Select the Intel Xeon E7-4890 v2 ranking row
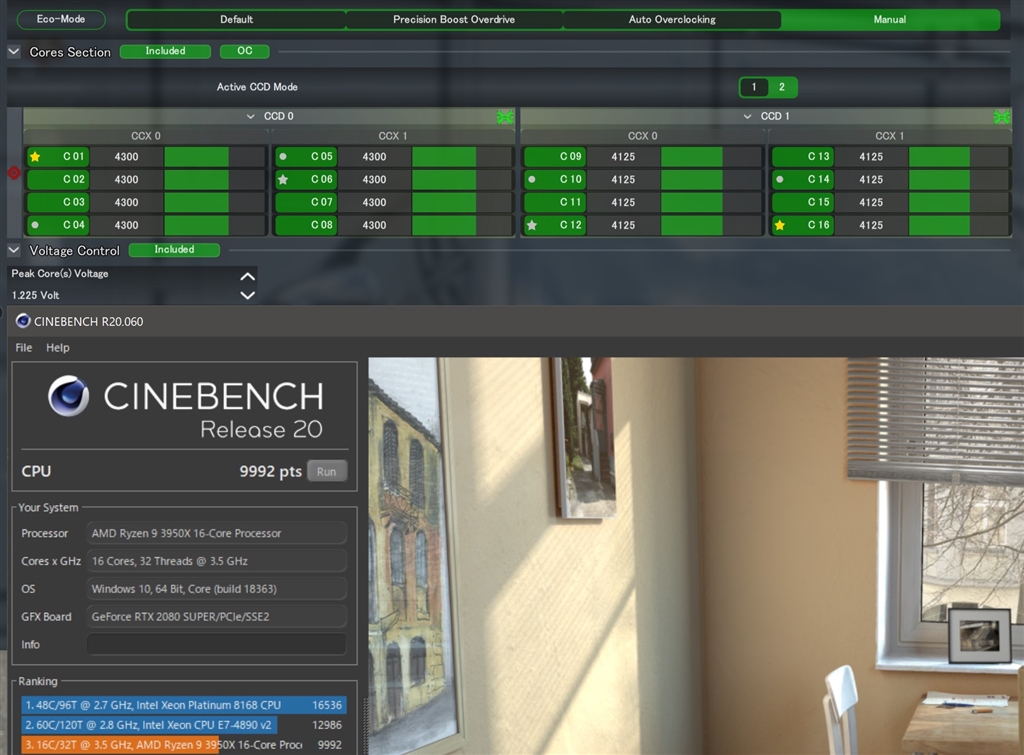Viewport: 1024px width, 755px height. tap(184, 725)
